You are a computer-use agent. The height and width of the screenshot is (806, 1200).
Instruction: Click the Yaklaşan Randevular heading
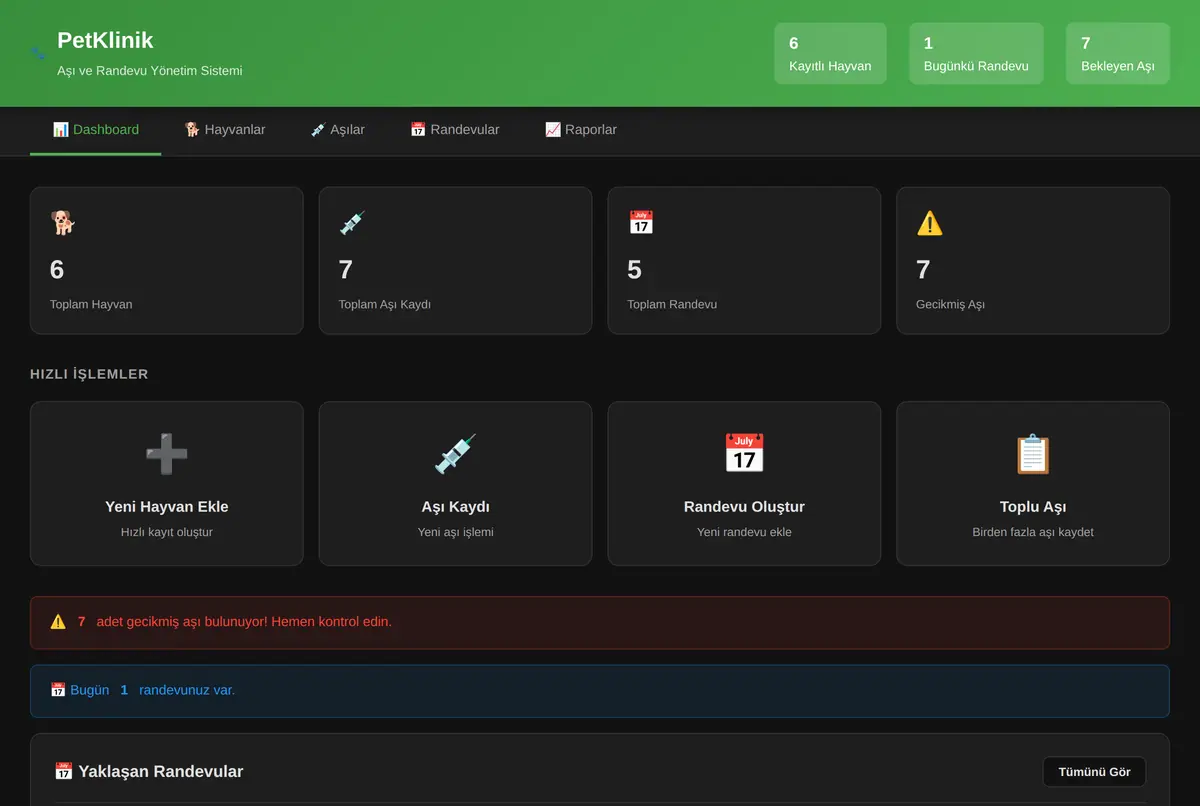click(x=161, y=771)
